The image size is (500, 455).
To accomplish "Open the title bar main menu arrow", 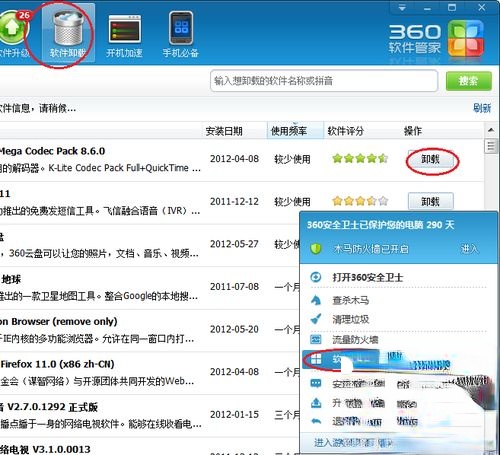I will (402, 7).
